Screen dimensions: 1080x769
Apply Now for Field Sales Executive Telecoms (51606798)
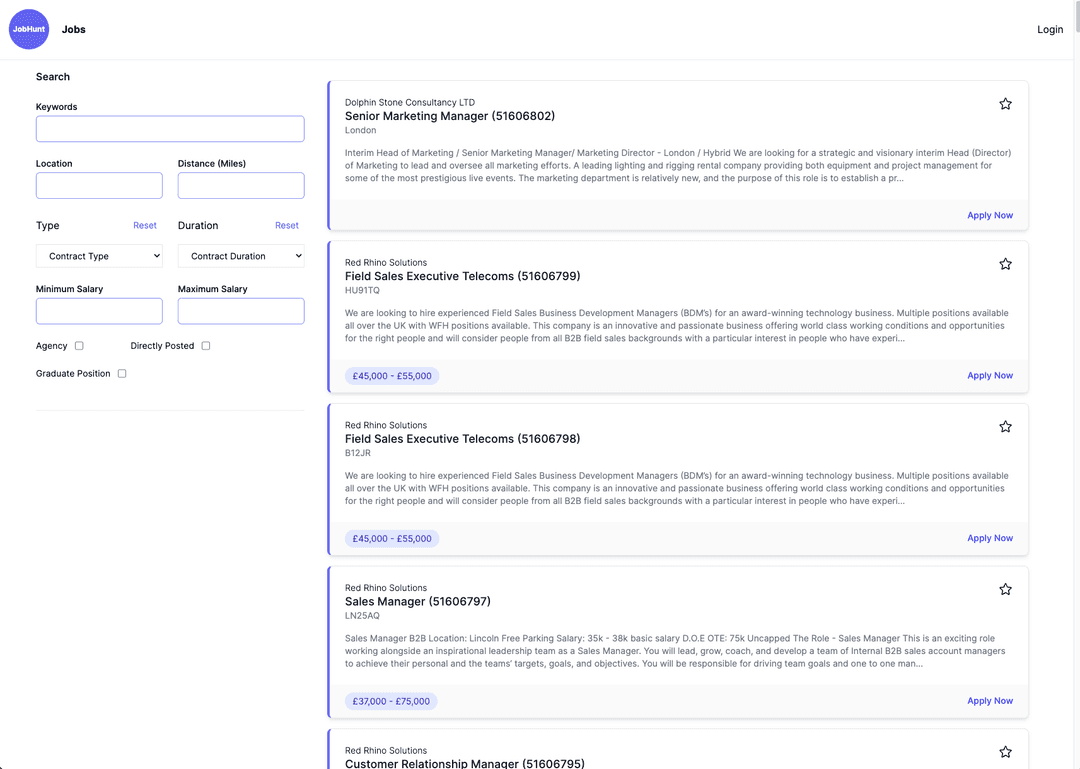(x=990, y=538)
